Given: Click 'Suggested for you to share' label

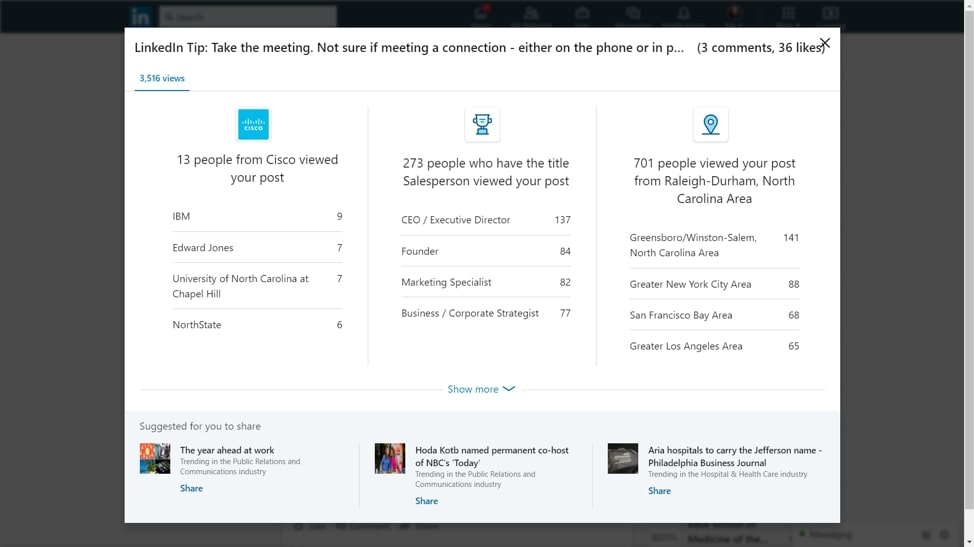Looking at the screenshot, I should pos(200,426).
